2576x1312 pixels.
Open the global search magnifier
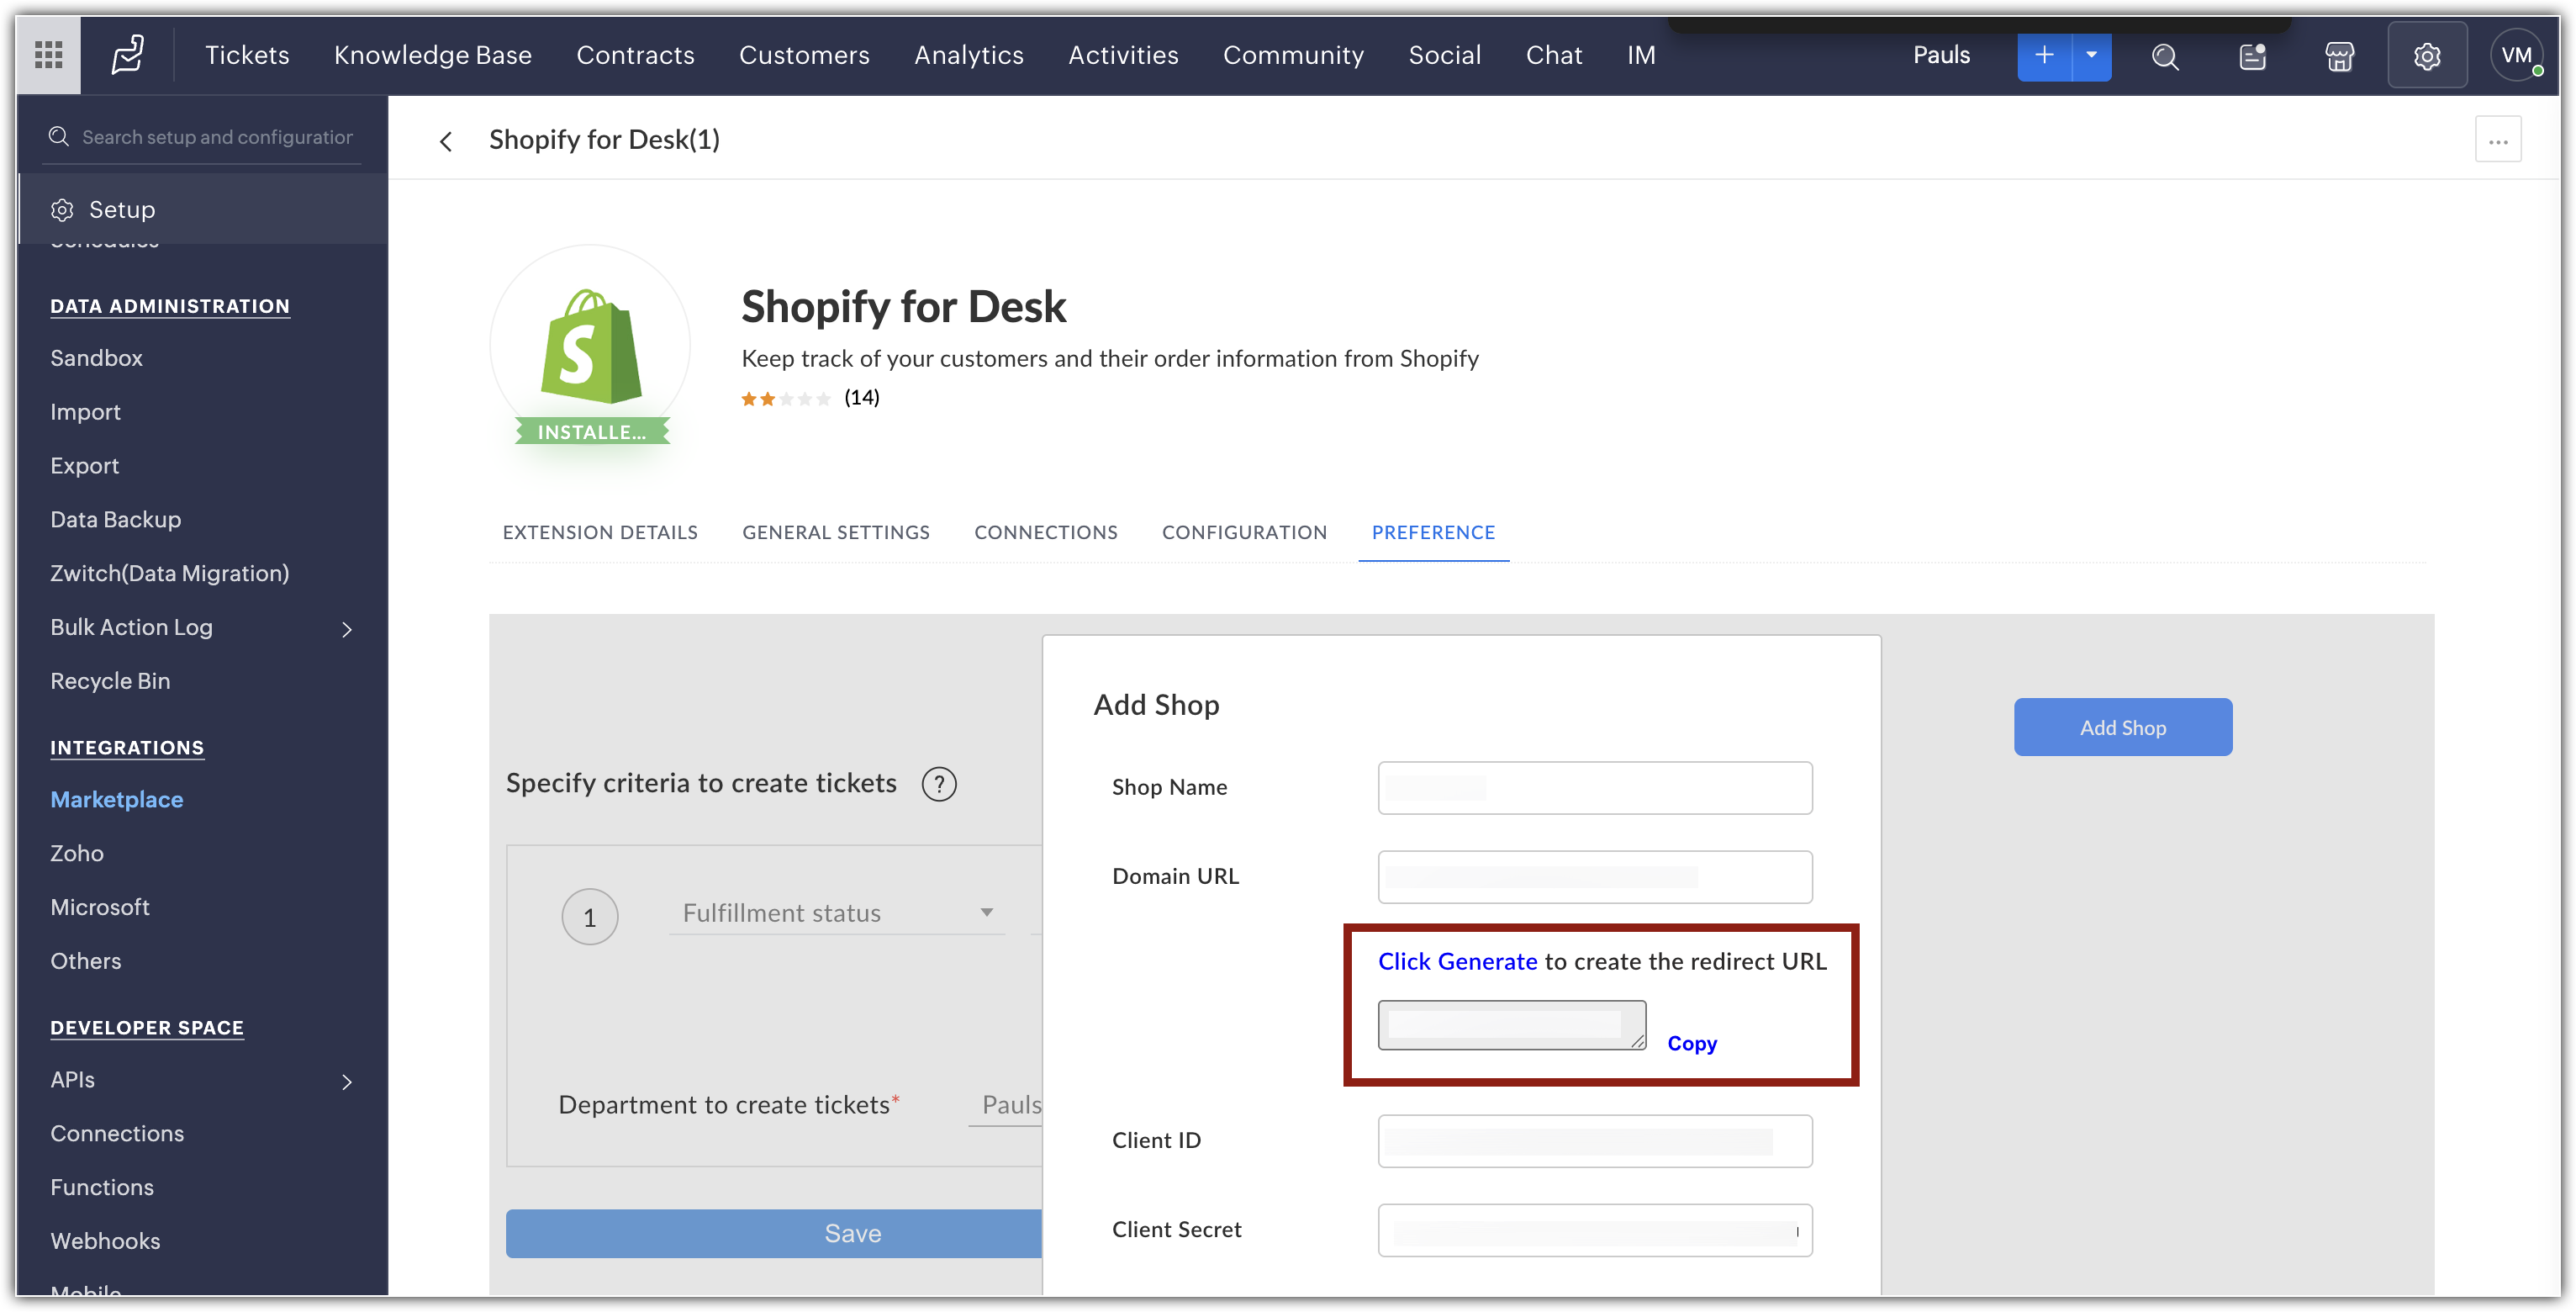coord(2165,56)
